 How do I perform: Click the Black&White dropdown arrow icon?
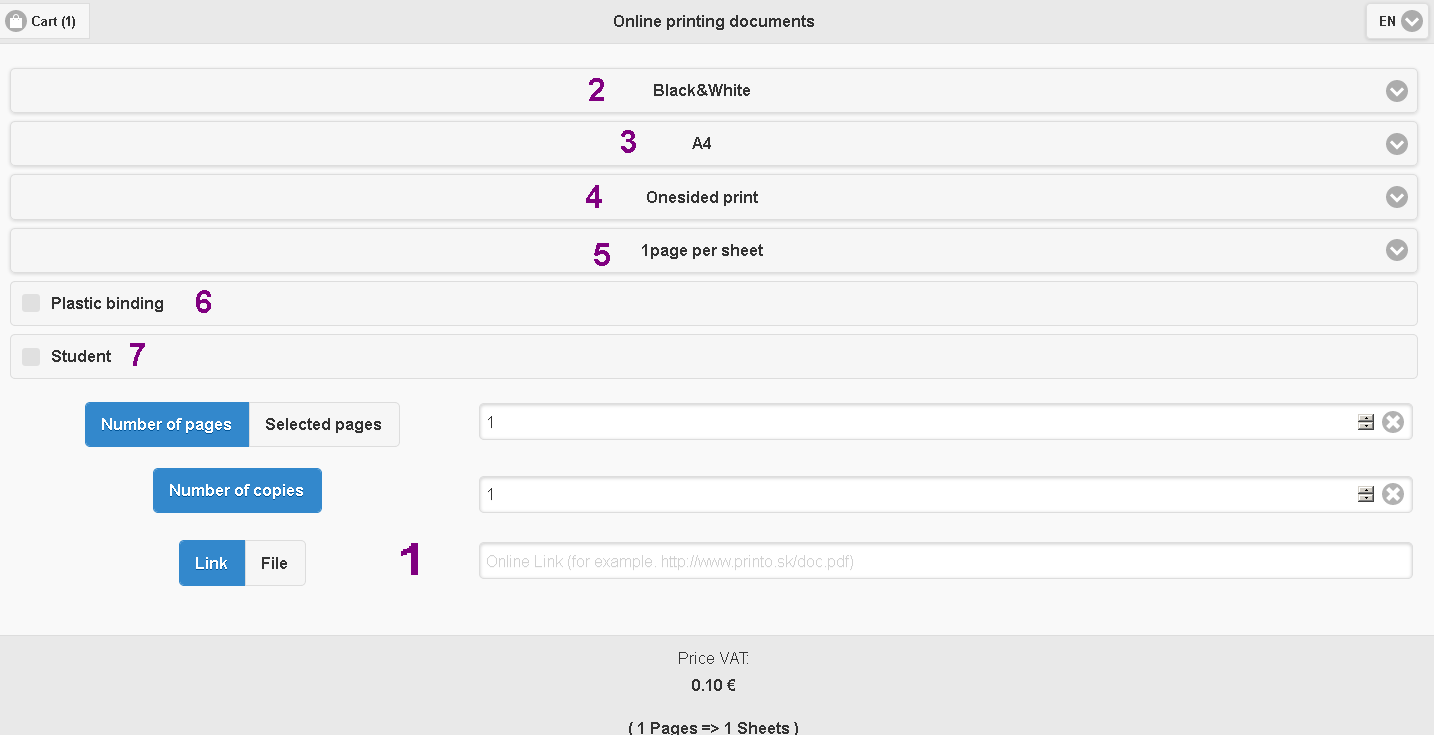[x=1396, y=91]
